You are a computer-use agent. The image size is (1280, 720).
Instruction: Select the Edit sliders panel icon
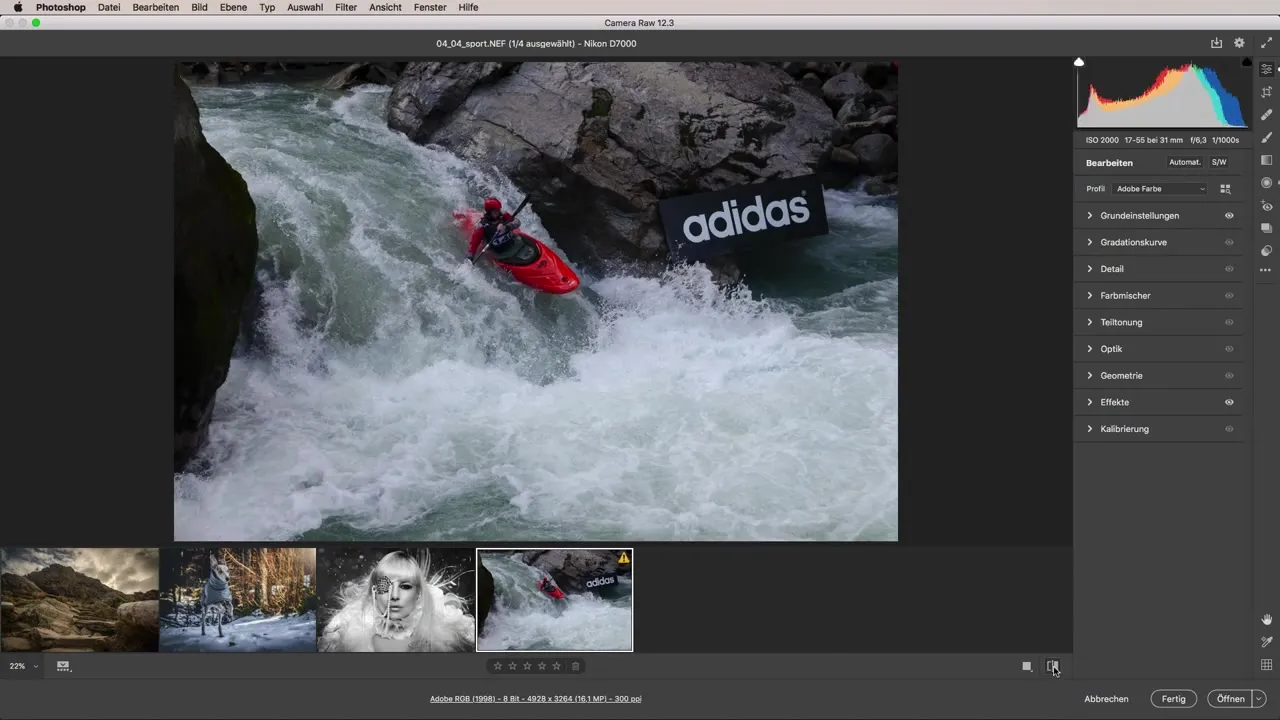[1266, 69]
